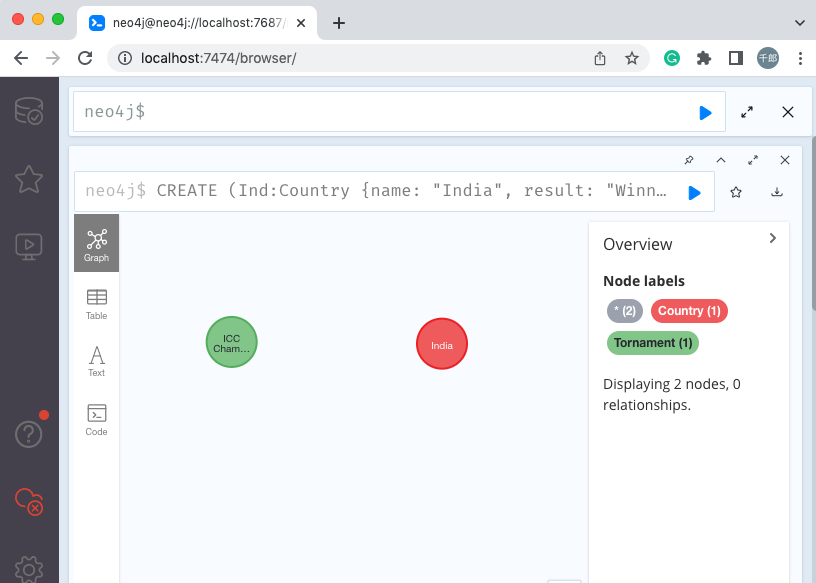Switch to the Graph view
Screen dimensions: 816x583
click(96, 243)
